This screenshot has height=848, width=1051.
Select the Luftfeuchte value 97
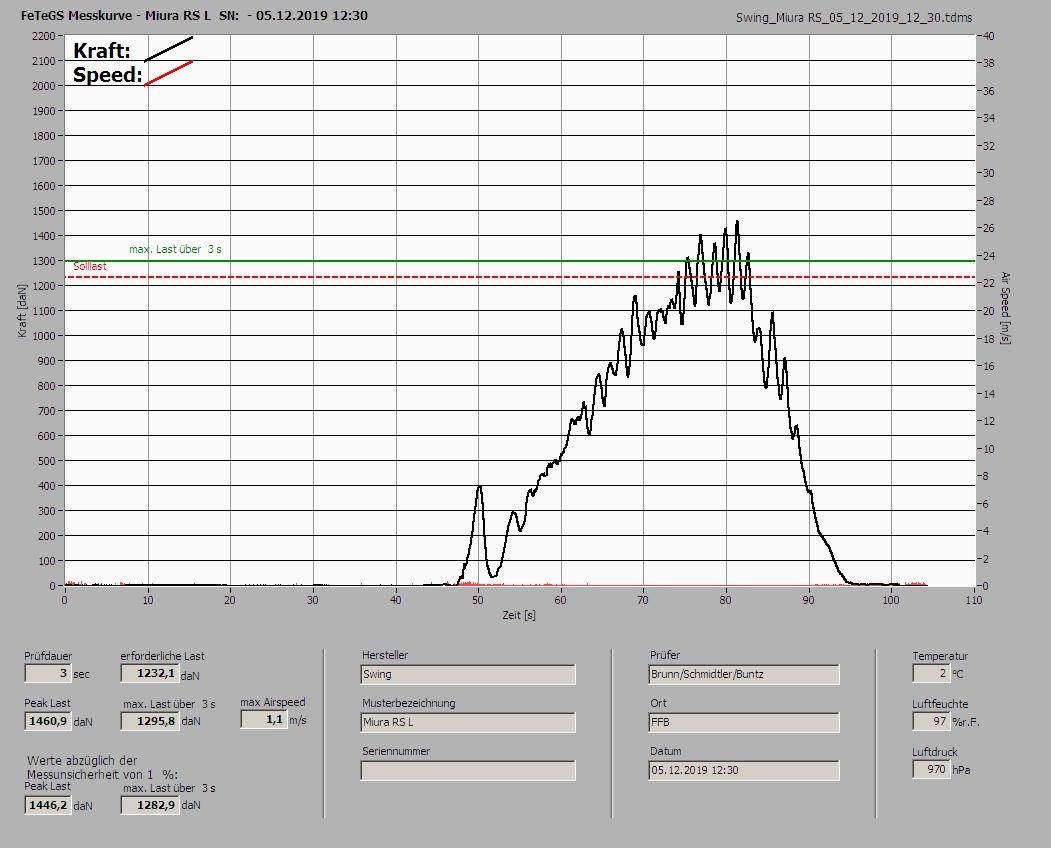point(931,721)
